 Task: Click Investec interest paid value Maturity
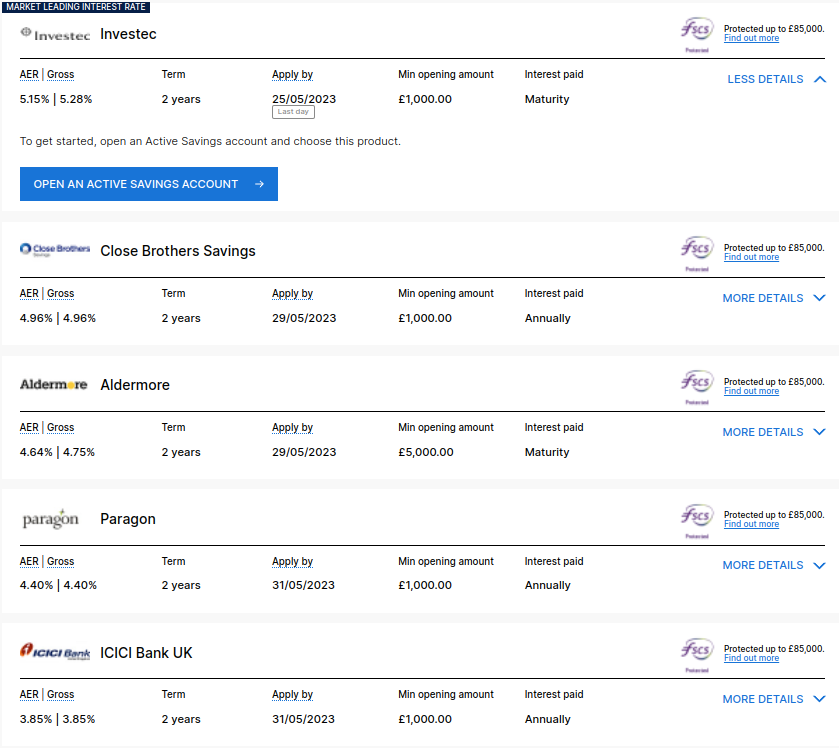coord(547,99)
